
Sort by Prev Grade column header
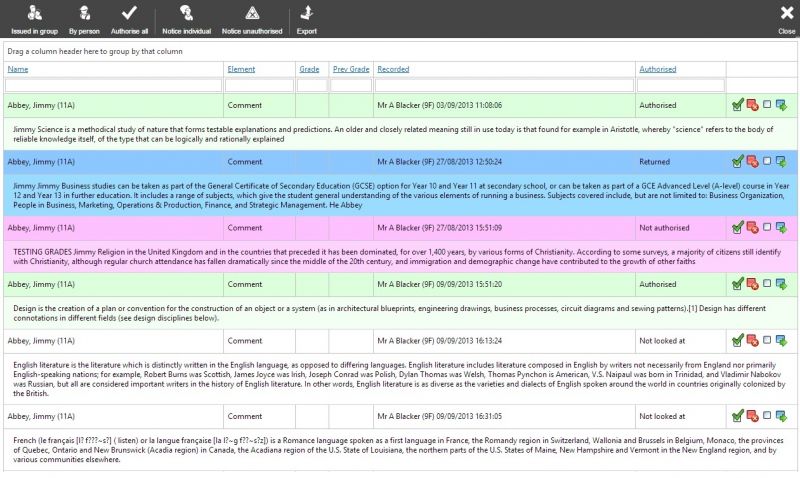(351, 69)
